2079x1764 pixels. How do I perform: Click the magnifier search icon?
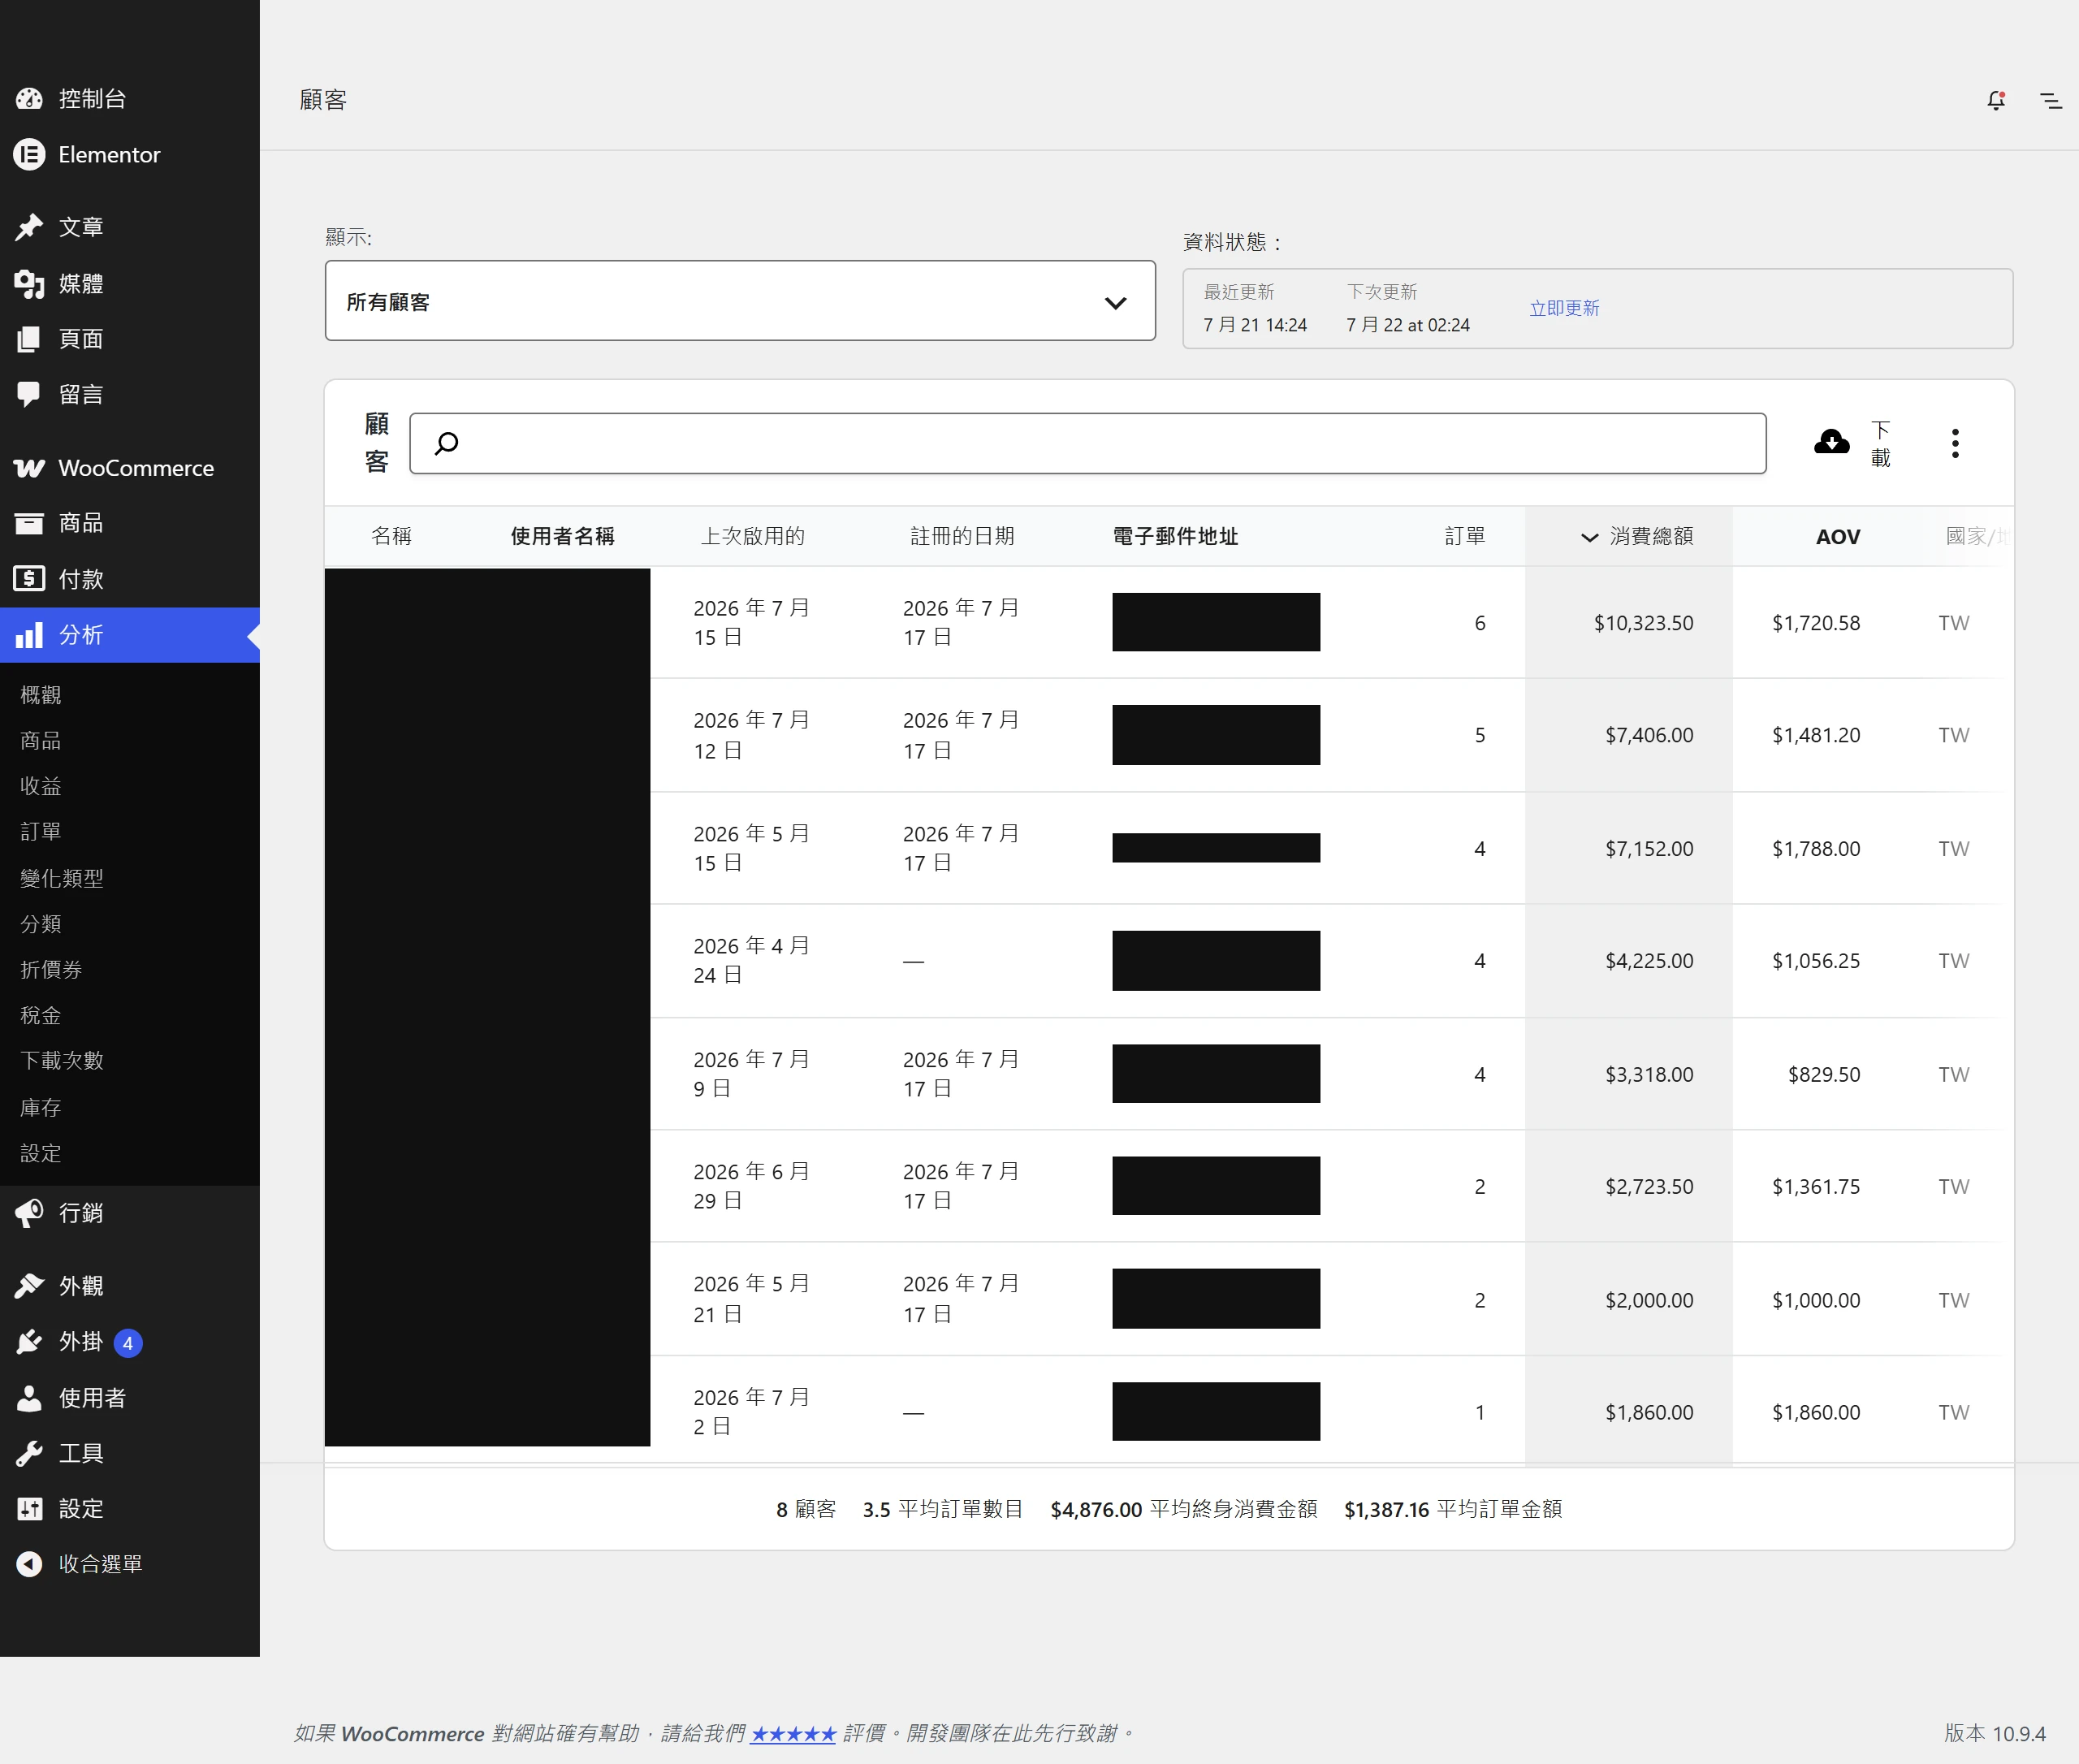(447, 443)
